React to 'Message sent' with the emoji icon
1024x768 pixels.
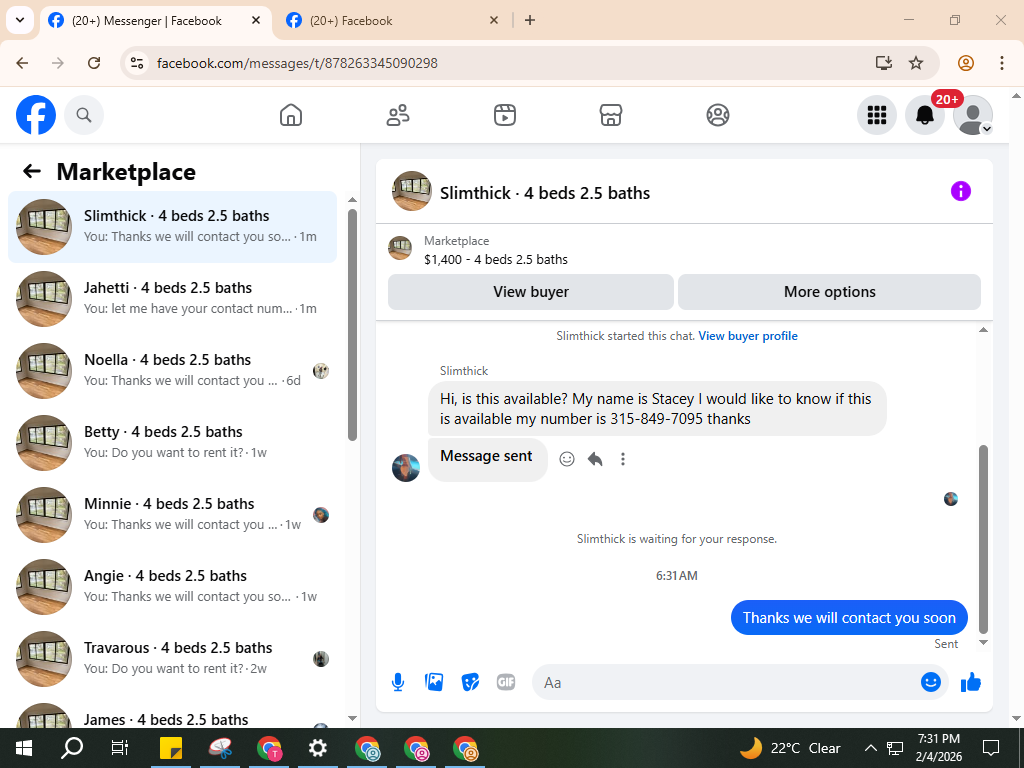pos(567,459)
